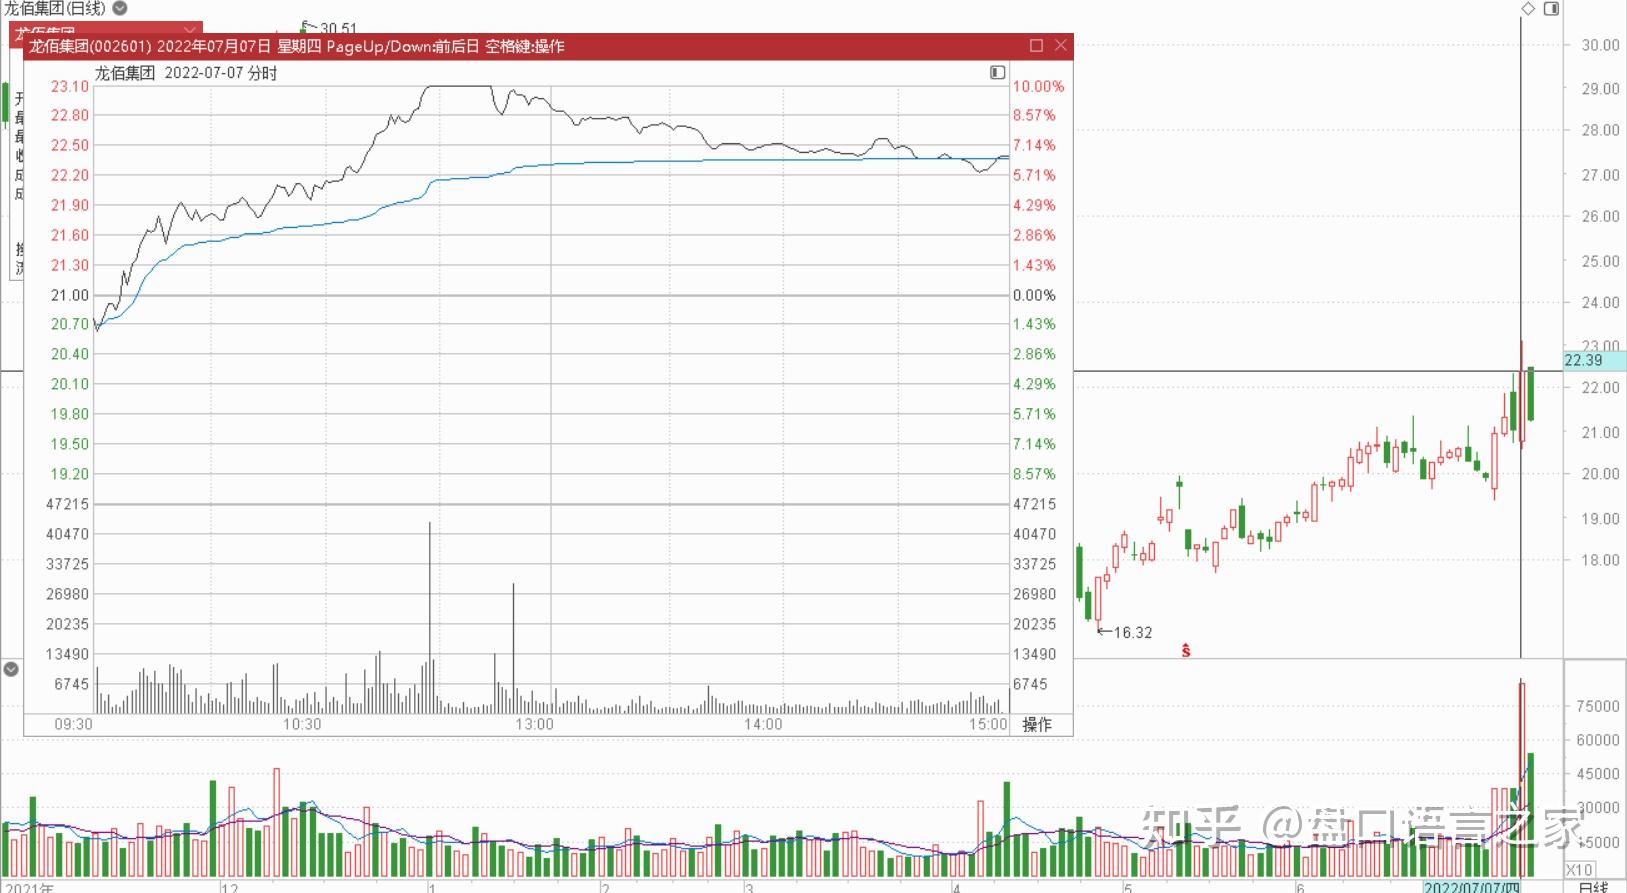Click the 47215 volume label on left axis

pos(67,504)
